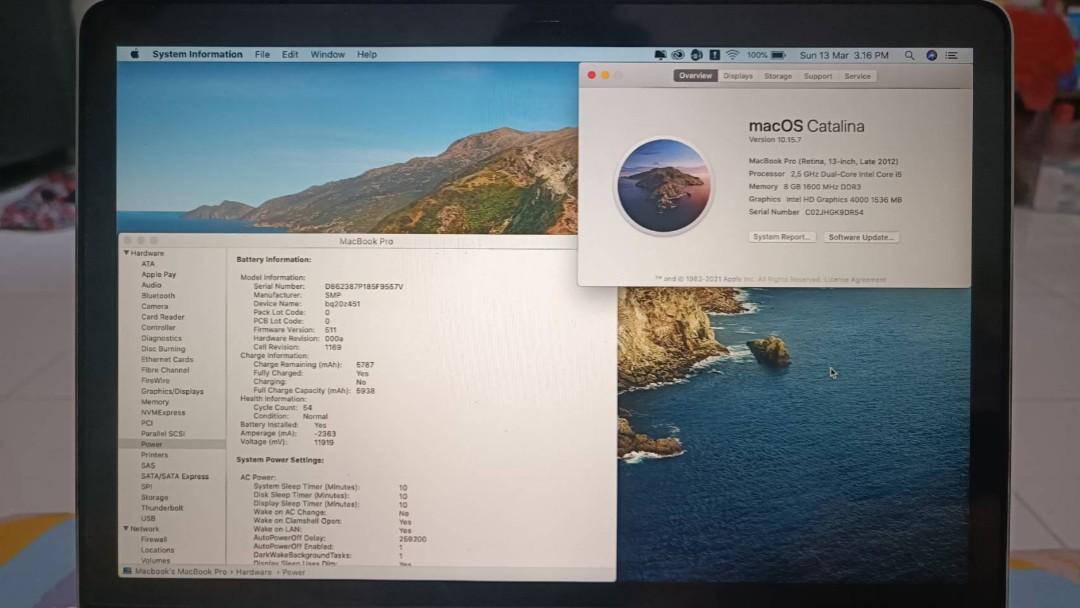Switch to the Storage tab
This screenshot has height=608, width=1080.
click(x=778, y=75)
